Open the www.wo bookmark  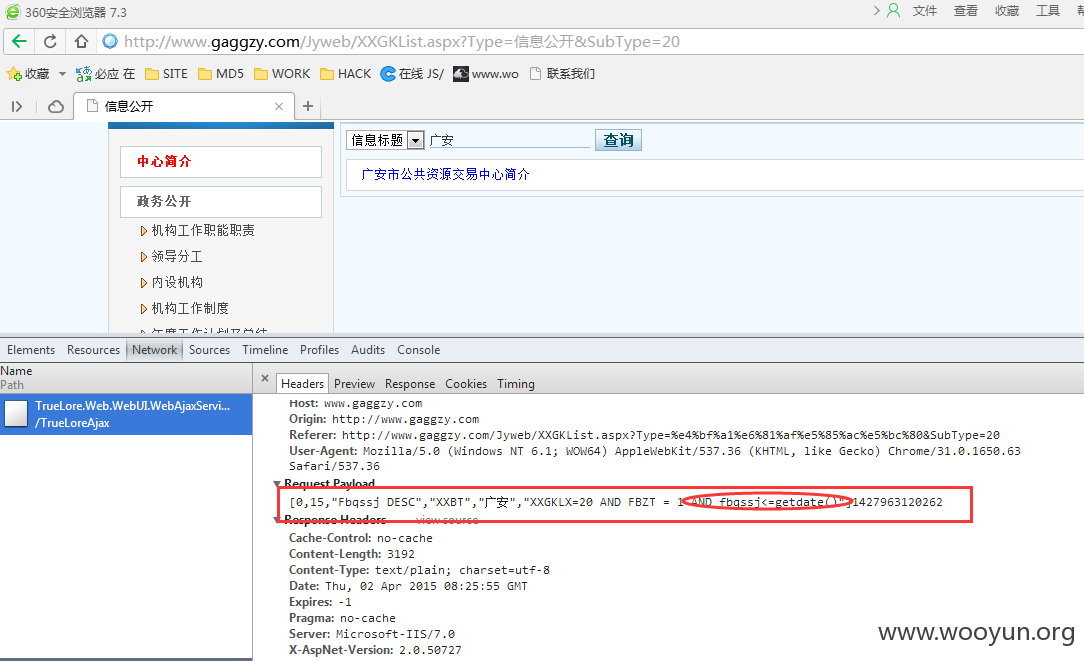pos(486,73)
